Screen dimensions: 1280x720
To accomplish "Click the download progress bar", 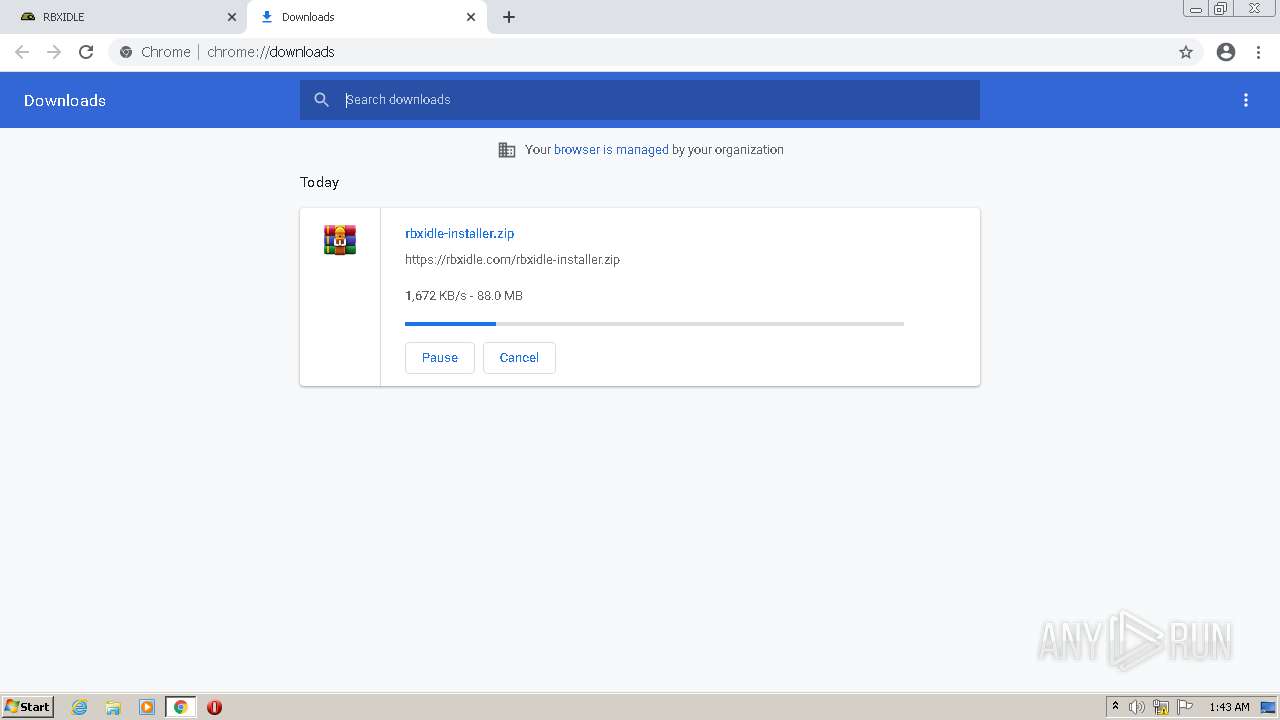I will click(654, 324).
